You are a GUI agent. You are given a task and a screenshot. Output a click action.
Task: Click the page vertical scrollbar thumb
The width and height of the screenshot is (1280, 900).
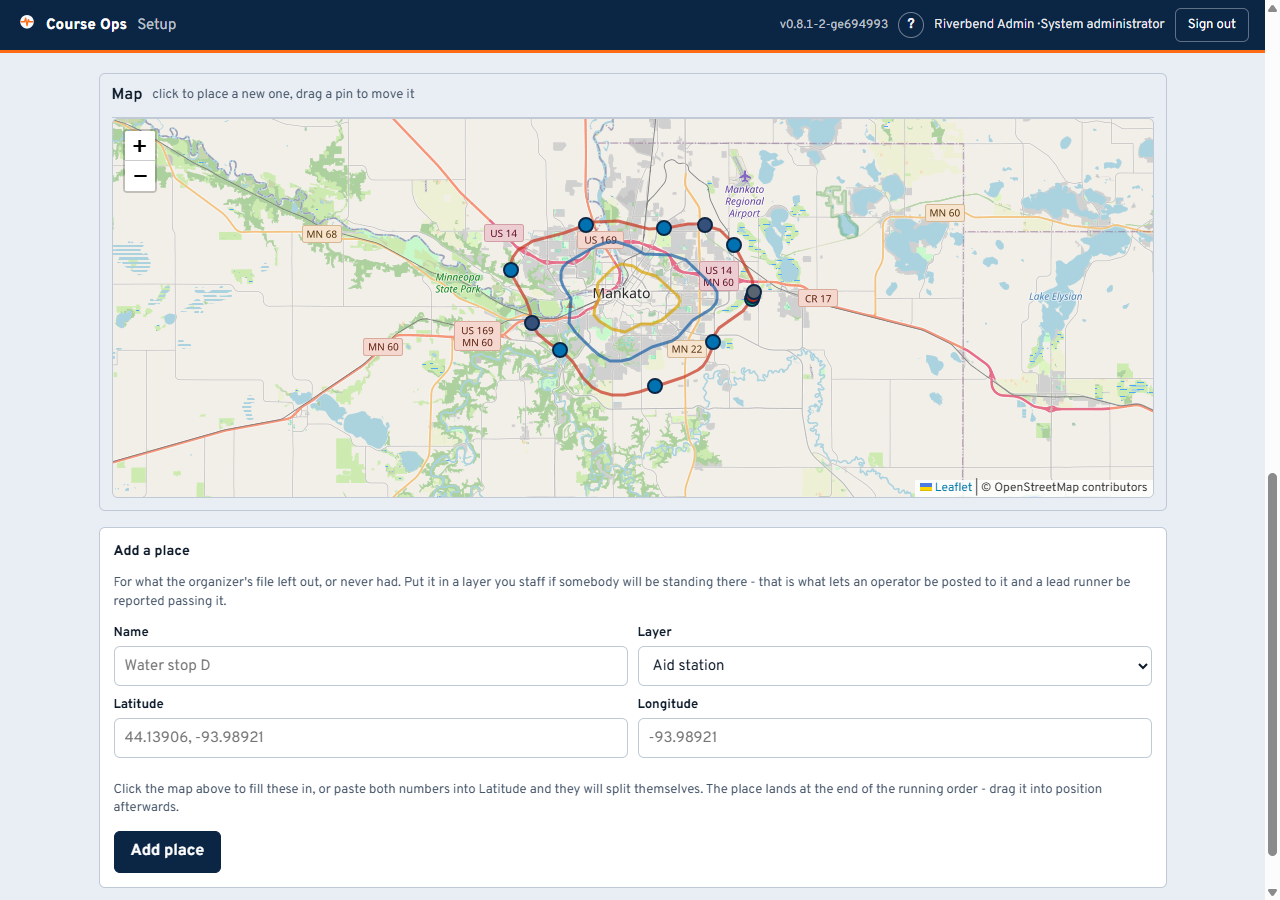pyautogui.click(x=1272, y=664)
